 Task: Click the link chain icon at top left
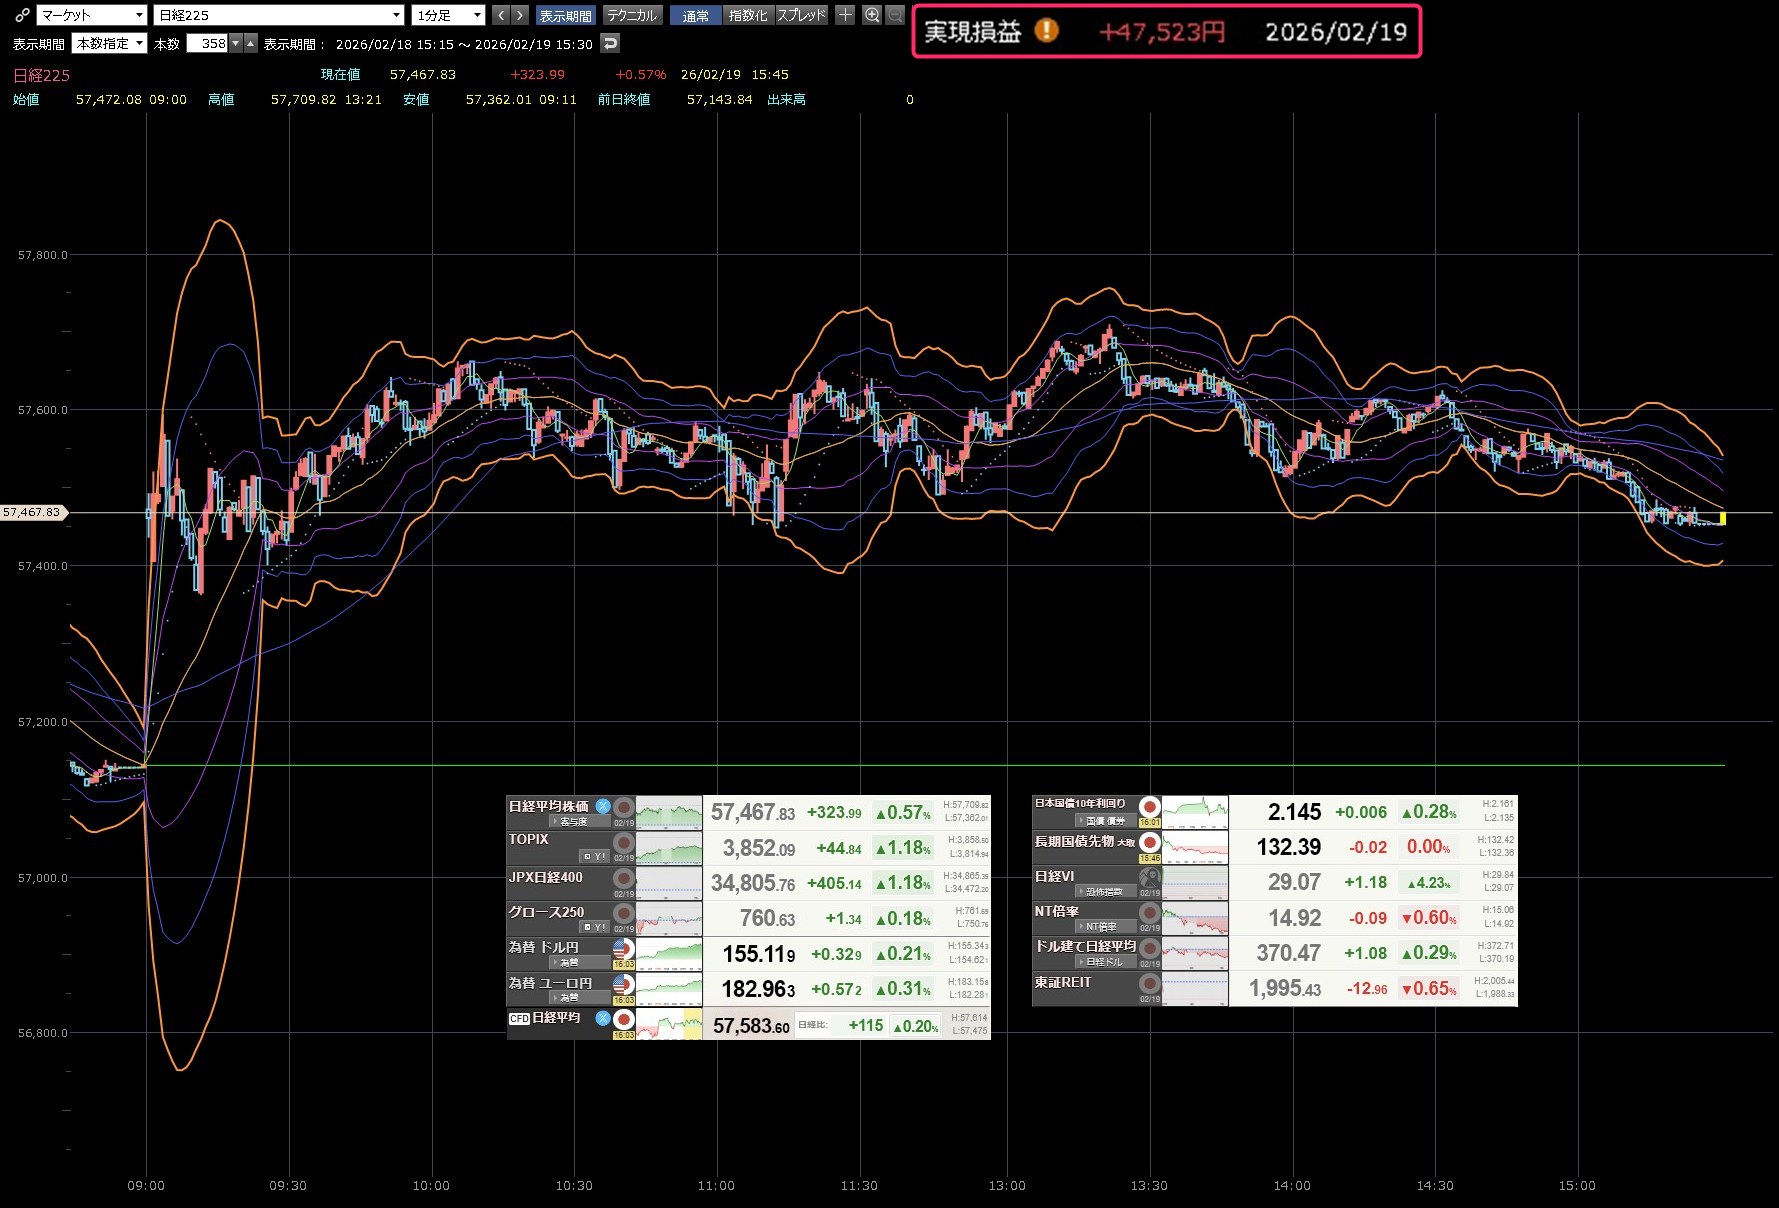point(22,15)
